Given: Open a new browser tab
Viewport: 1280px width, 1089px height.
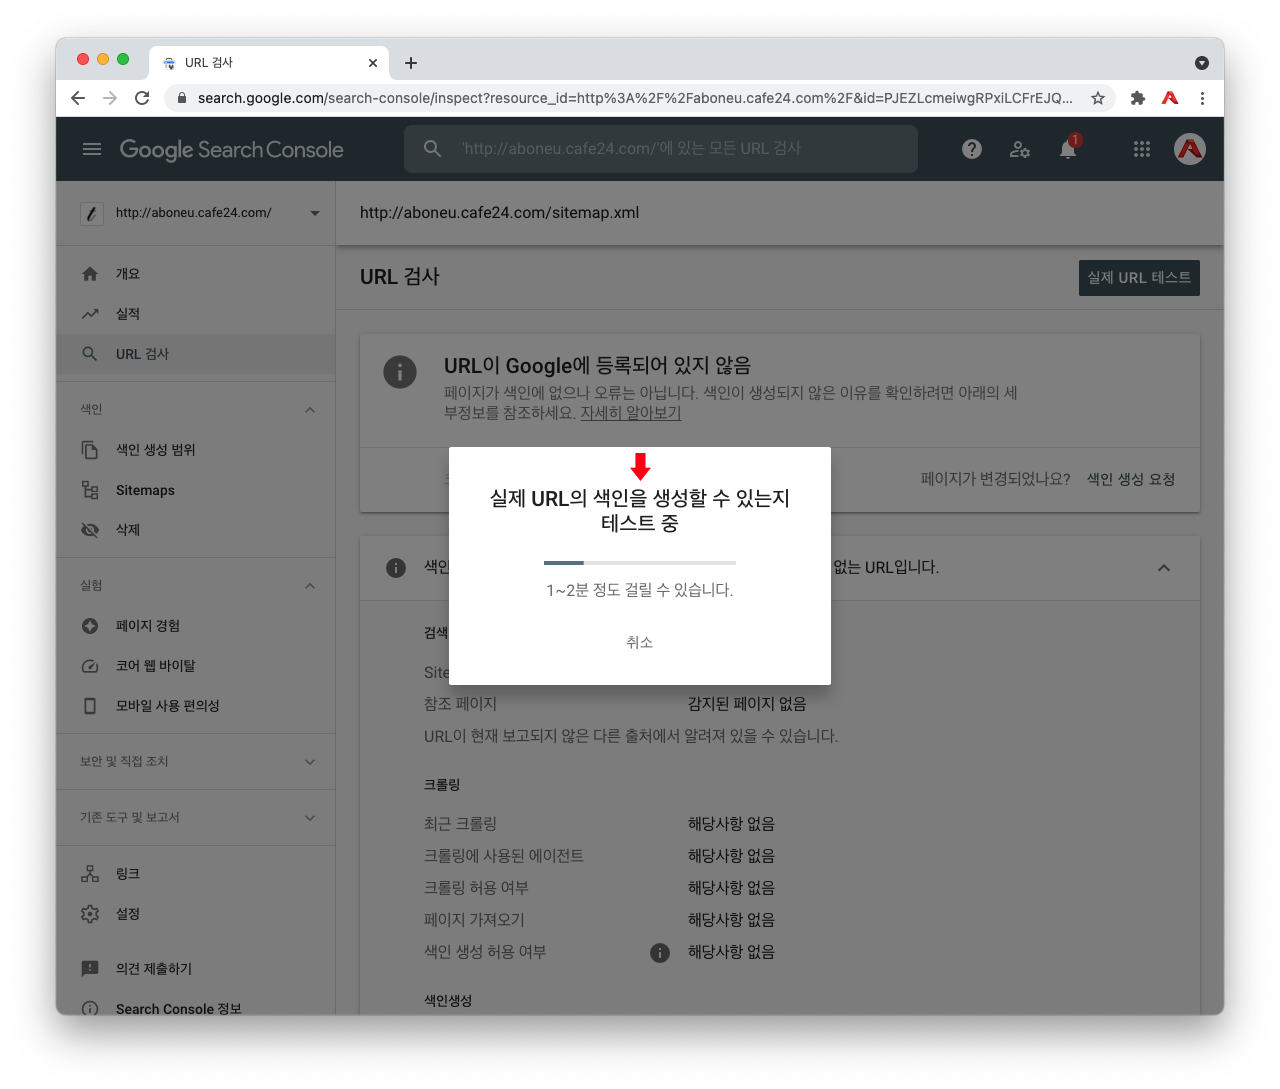Looking at the screenshot, I should [411, 63].
